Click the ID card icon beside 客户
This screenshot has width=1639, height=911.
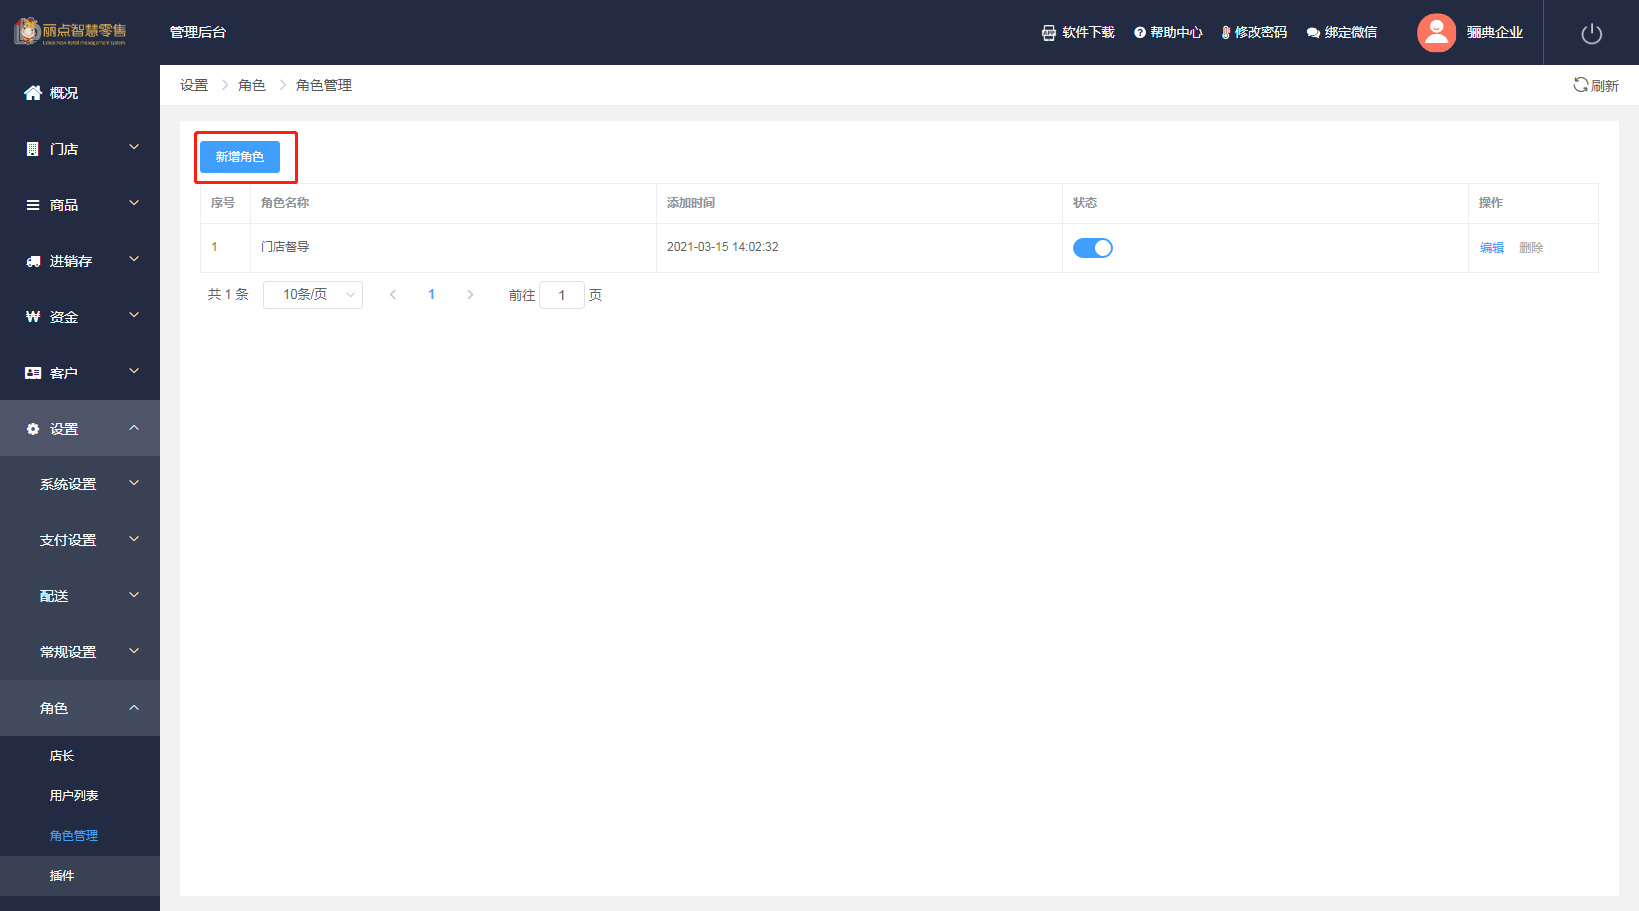(33, 373)
